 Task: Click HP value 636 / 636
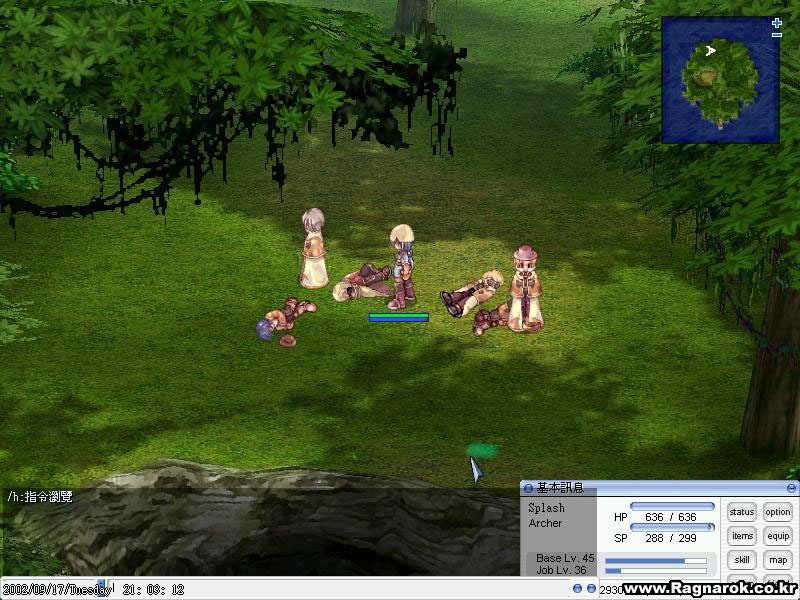click(x=670, y=517)
